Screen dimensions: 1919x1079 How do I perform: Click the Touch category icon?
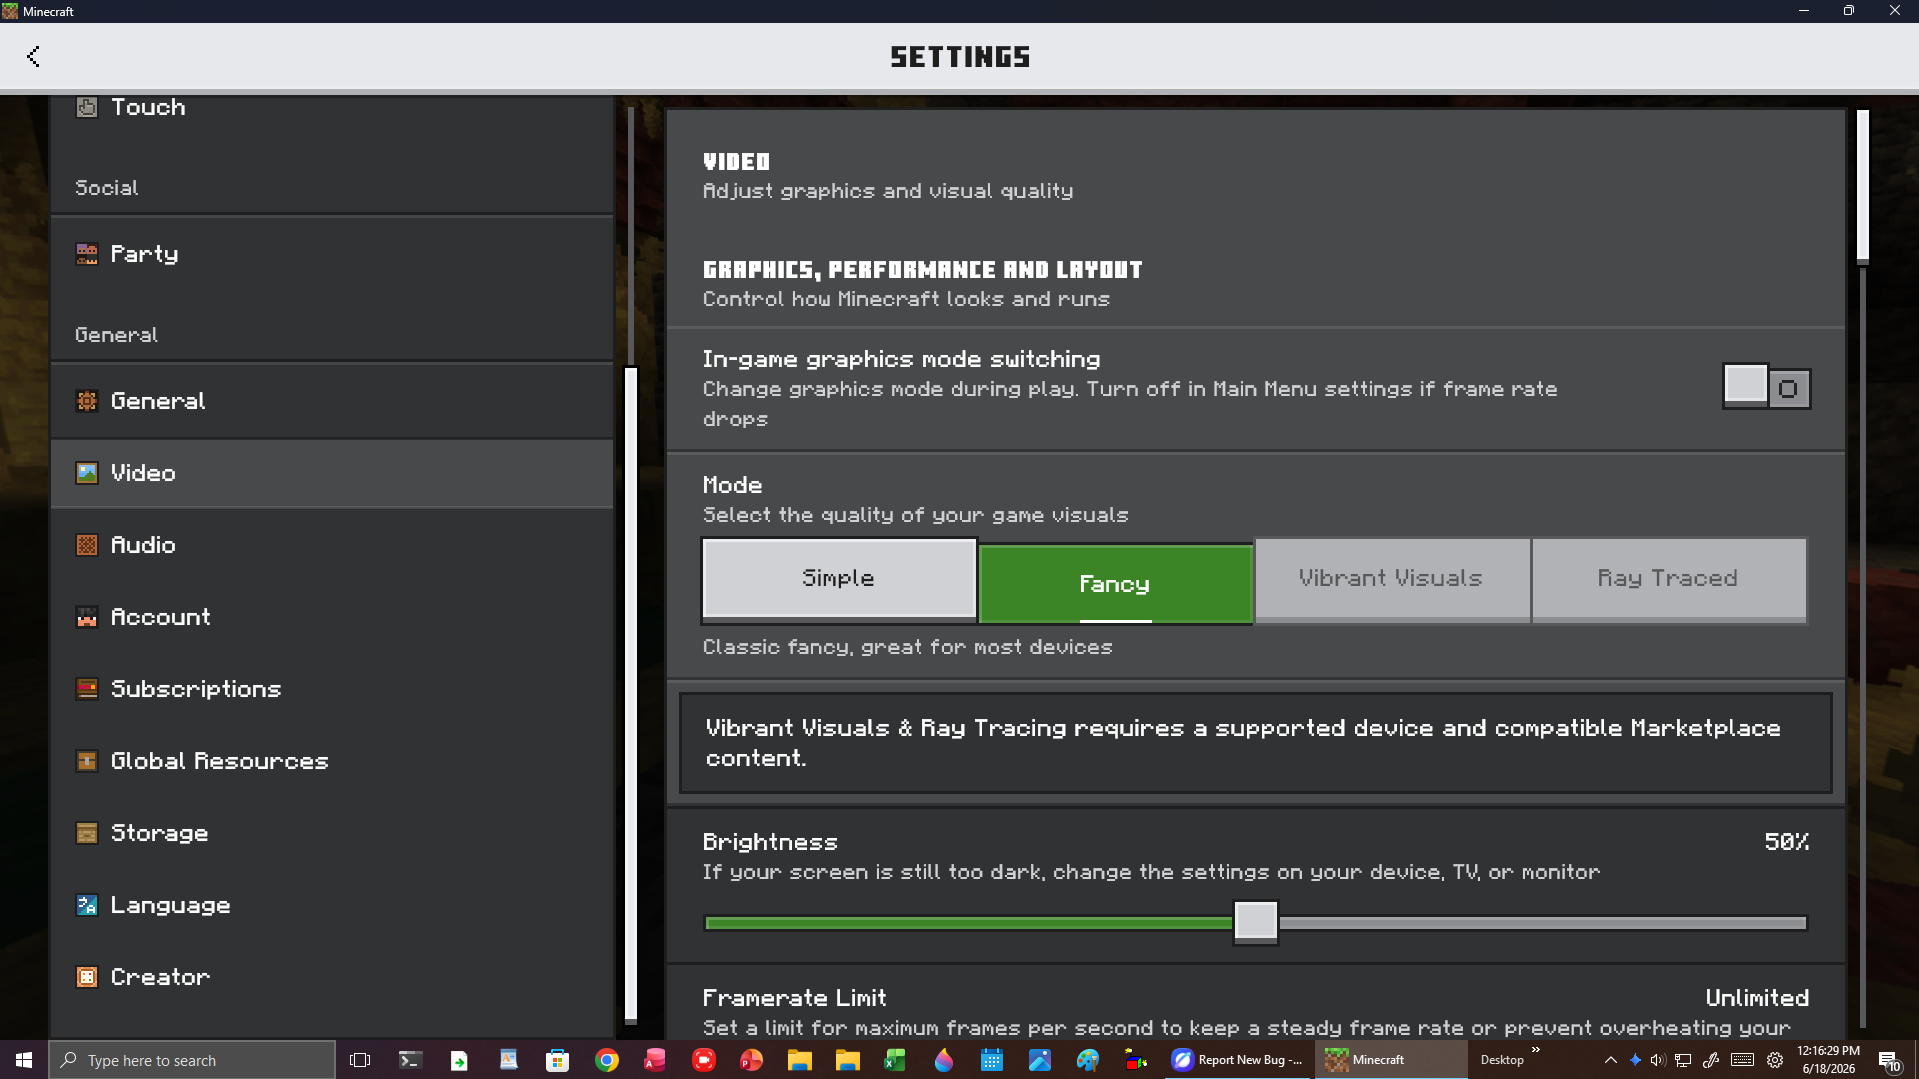[x=87, y=107]
